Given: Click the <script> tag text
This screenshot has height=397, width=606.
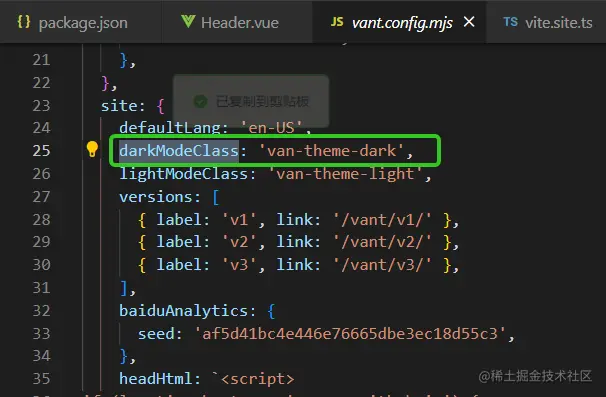Looking at the screenshot, I should (258, 378).
